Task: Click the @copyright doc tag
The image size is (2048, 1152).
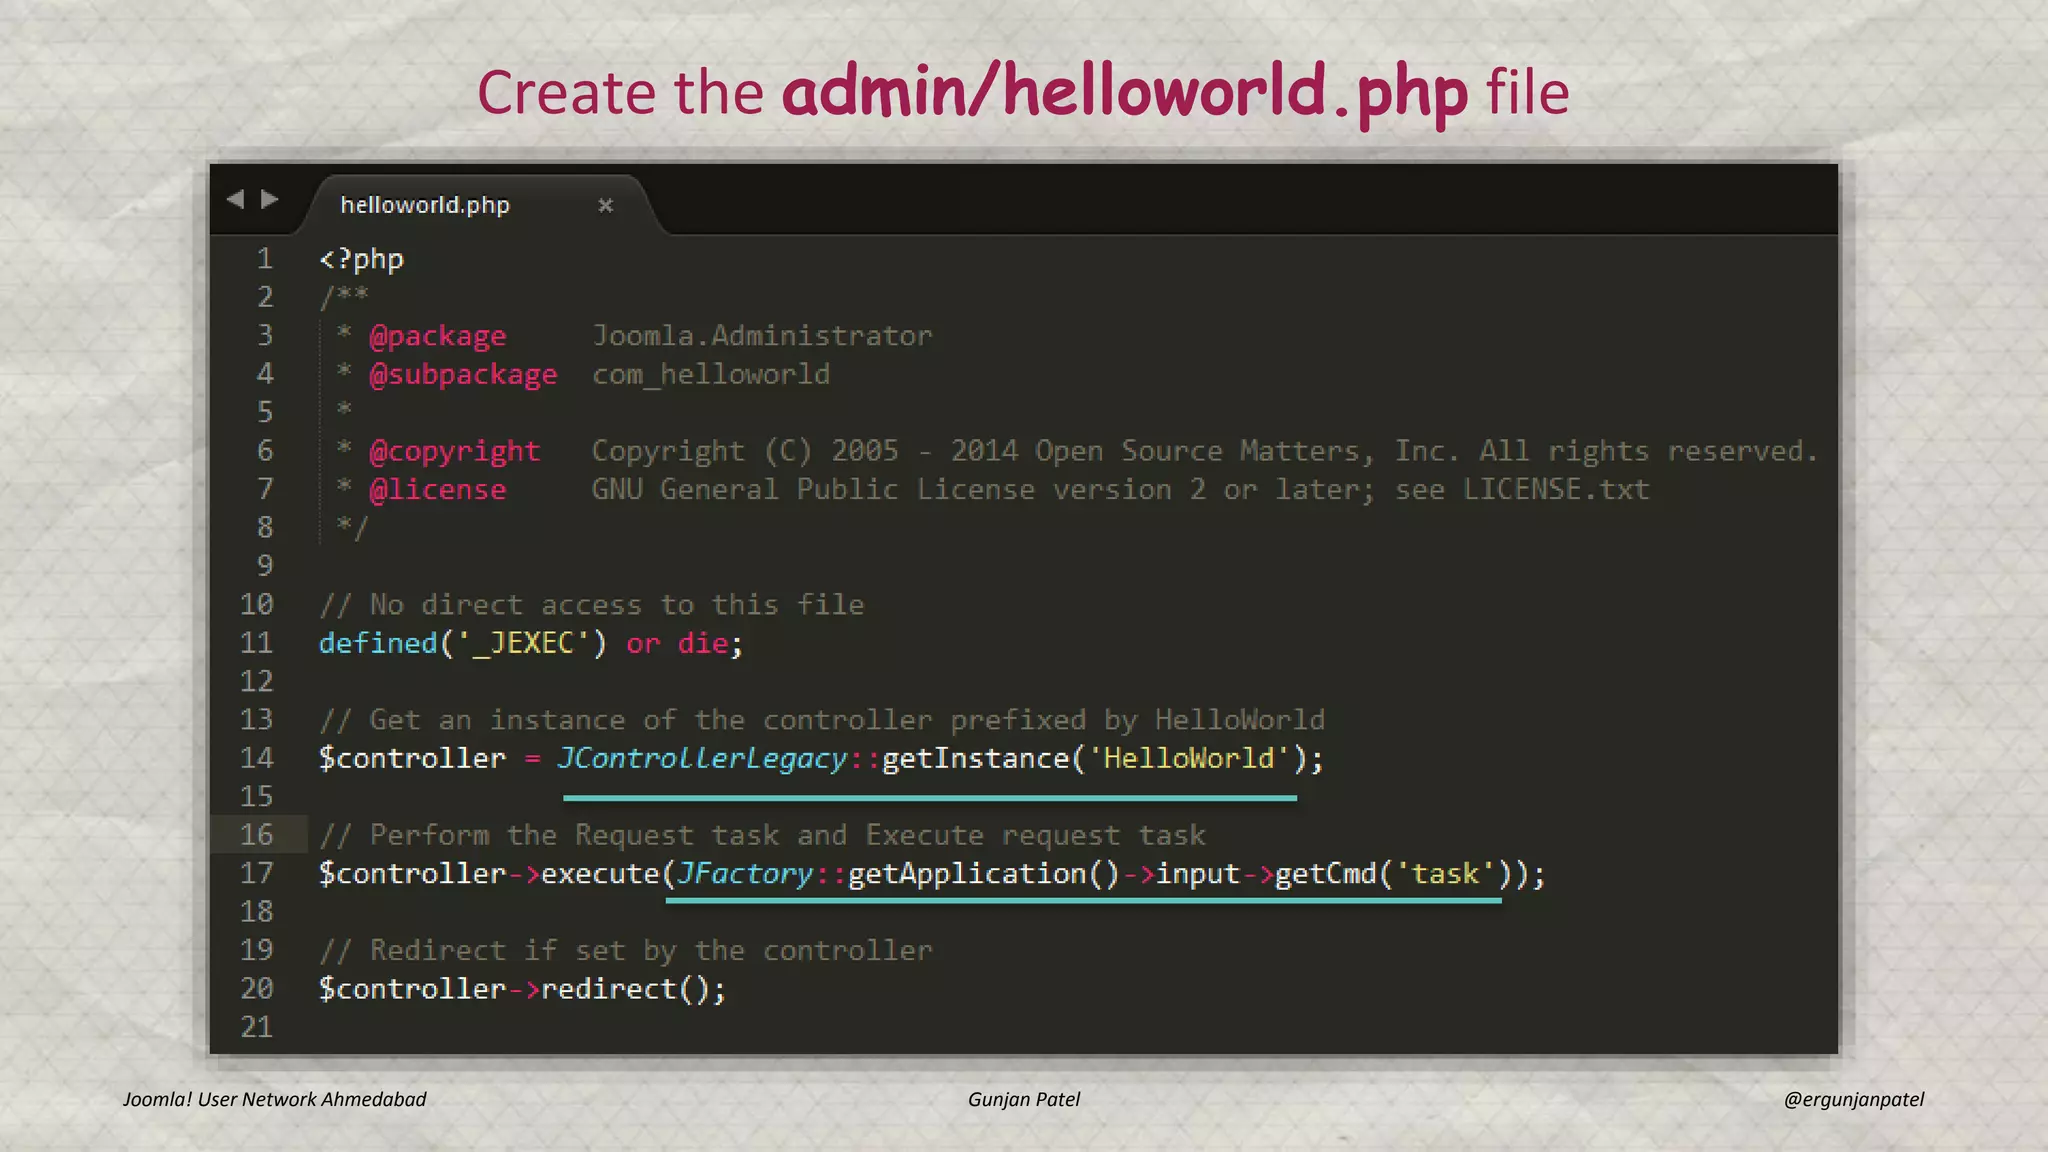Action: 454,451
